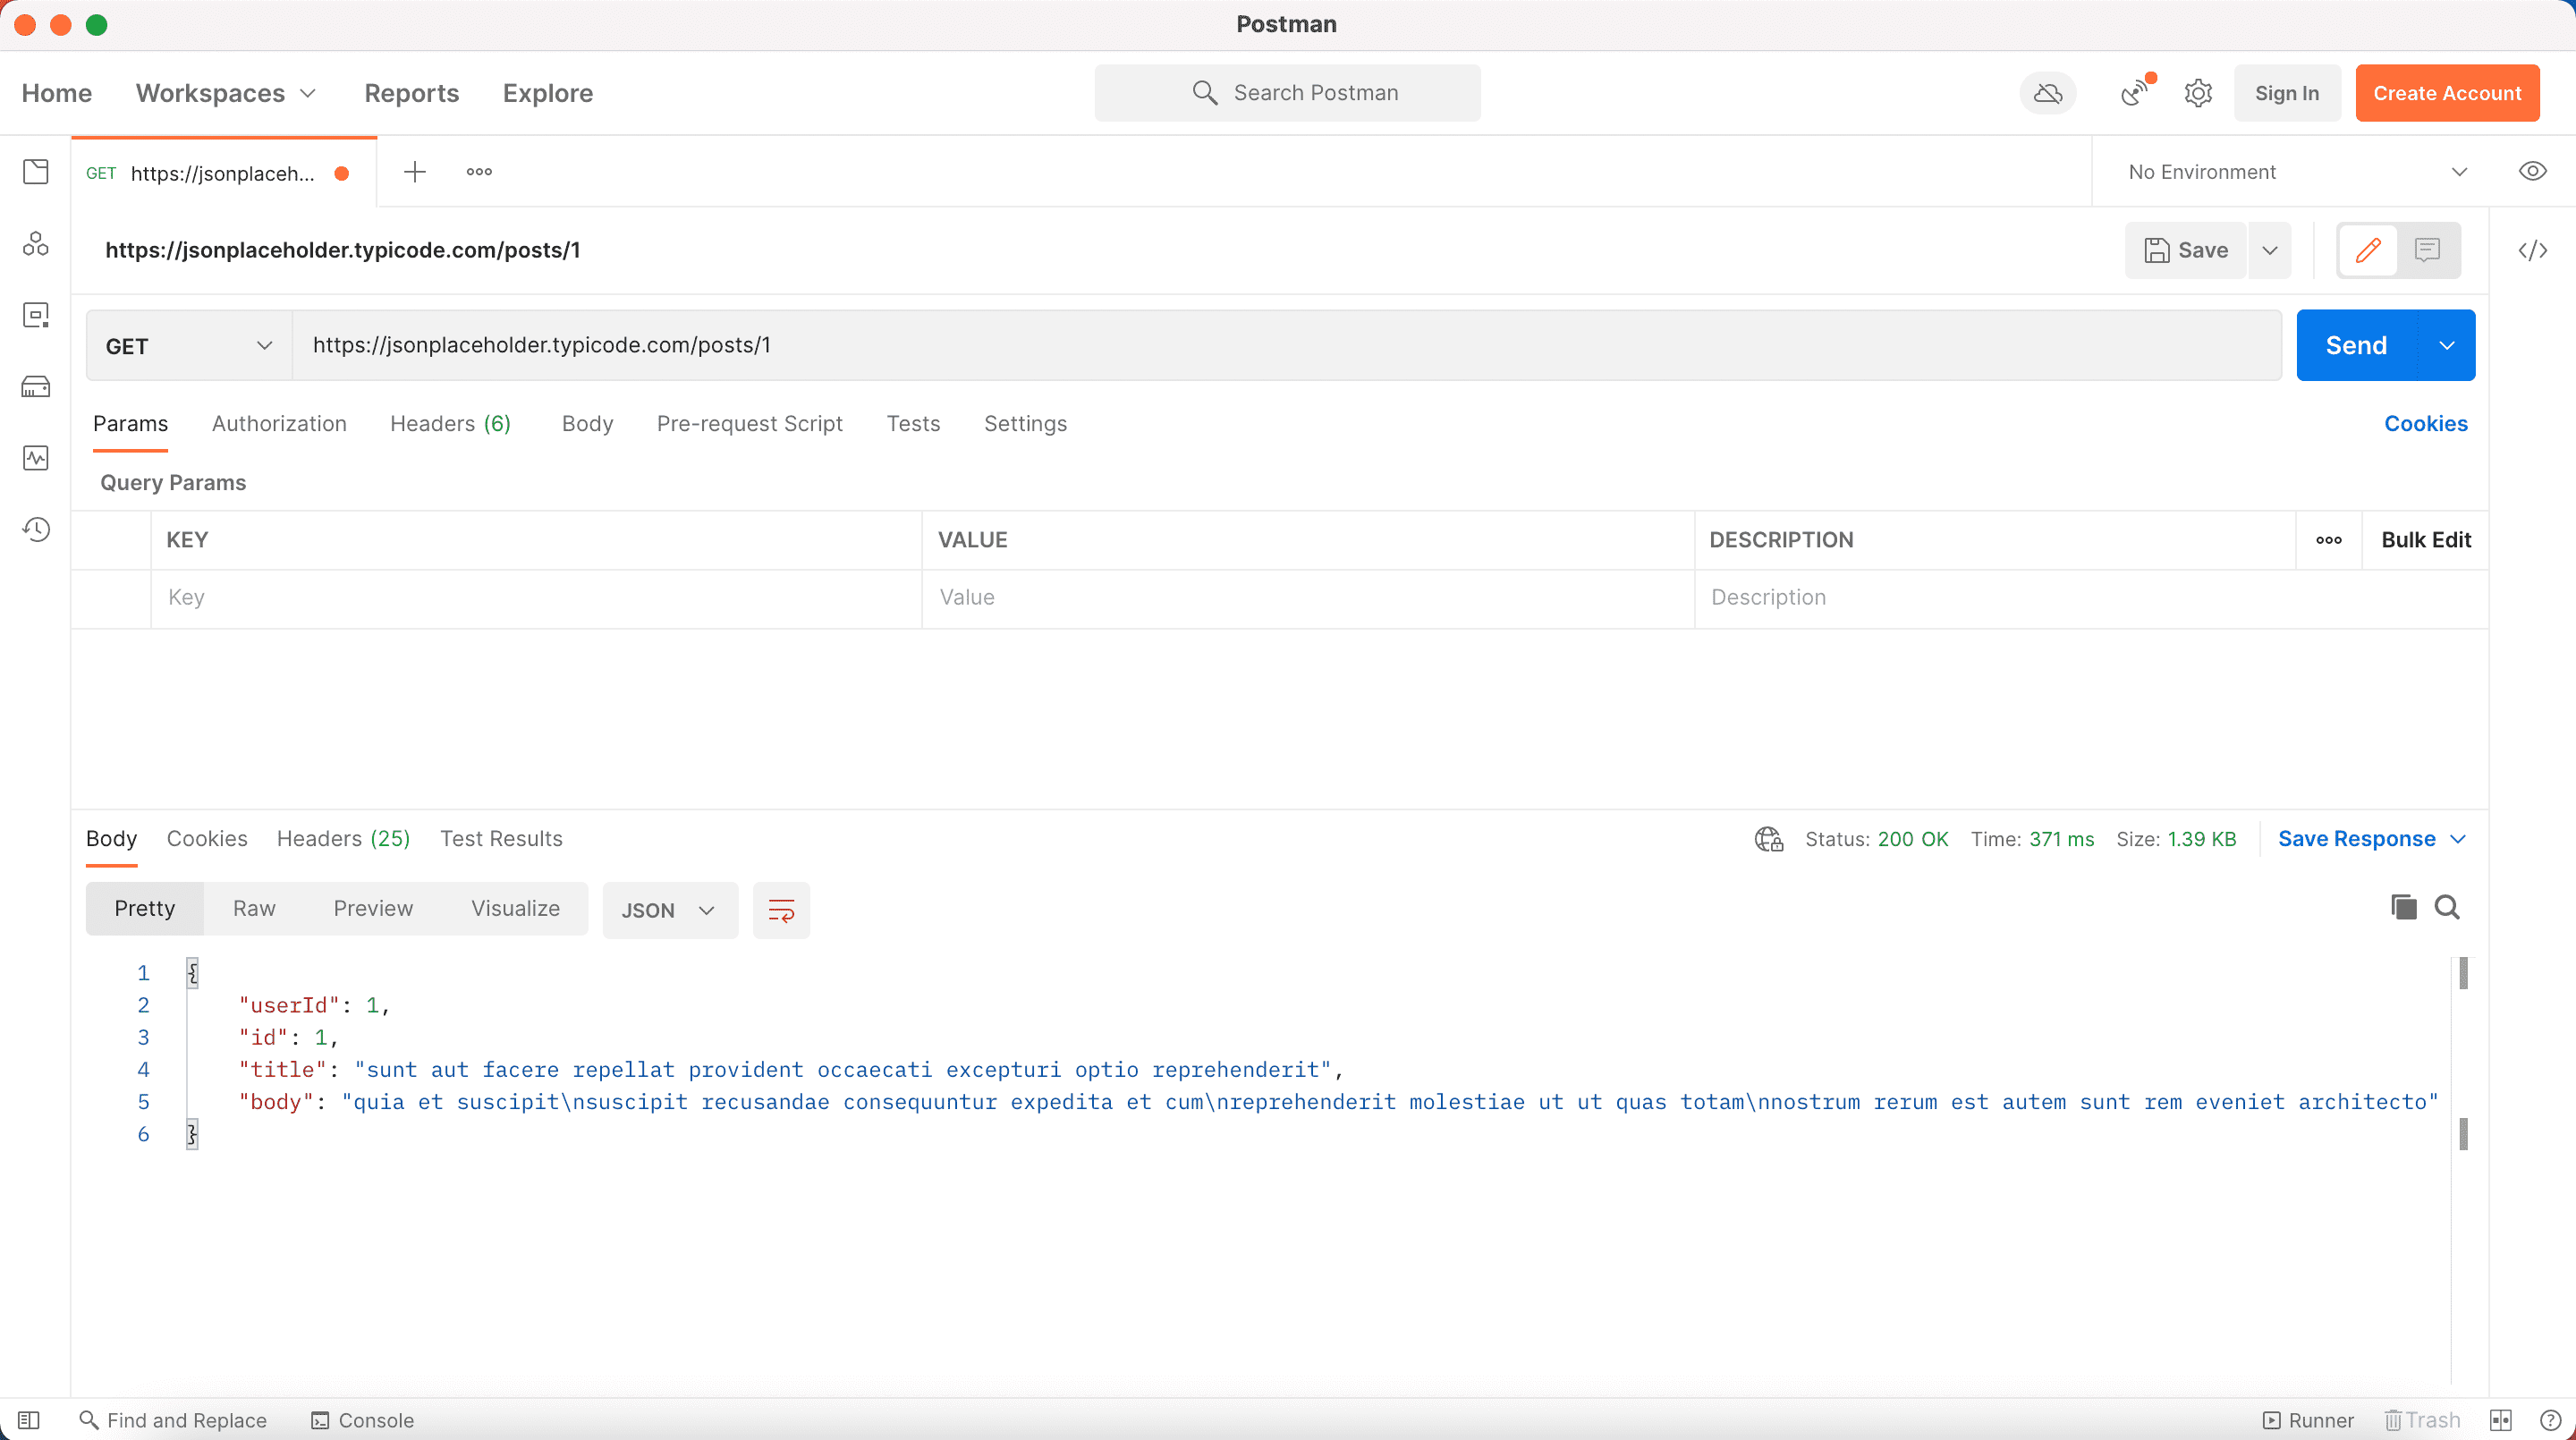This screenshot has height=1440, width=2576.
Task: Open the response Cookies tab
Action: coord(206,839)
